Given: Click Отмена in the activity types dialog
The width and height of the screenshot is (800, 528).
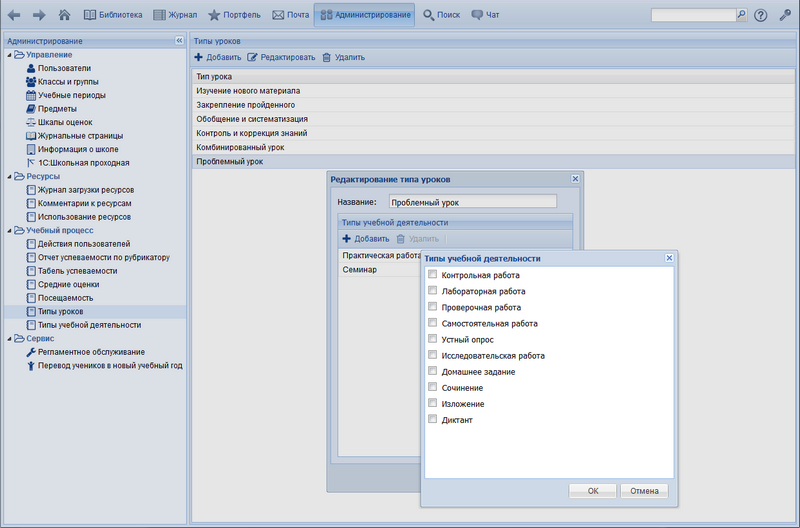Looking at the screenshot, I should pyautogui.click(x=644, y=491).
